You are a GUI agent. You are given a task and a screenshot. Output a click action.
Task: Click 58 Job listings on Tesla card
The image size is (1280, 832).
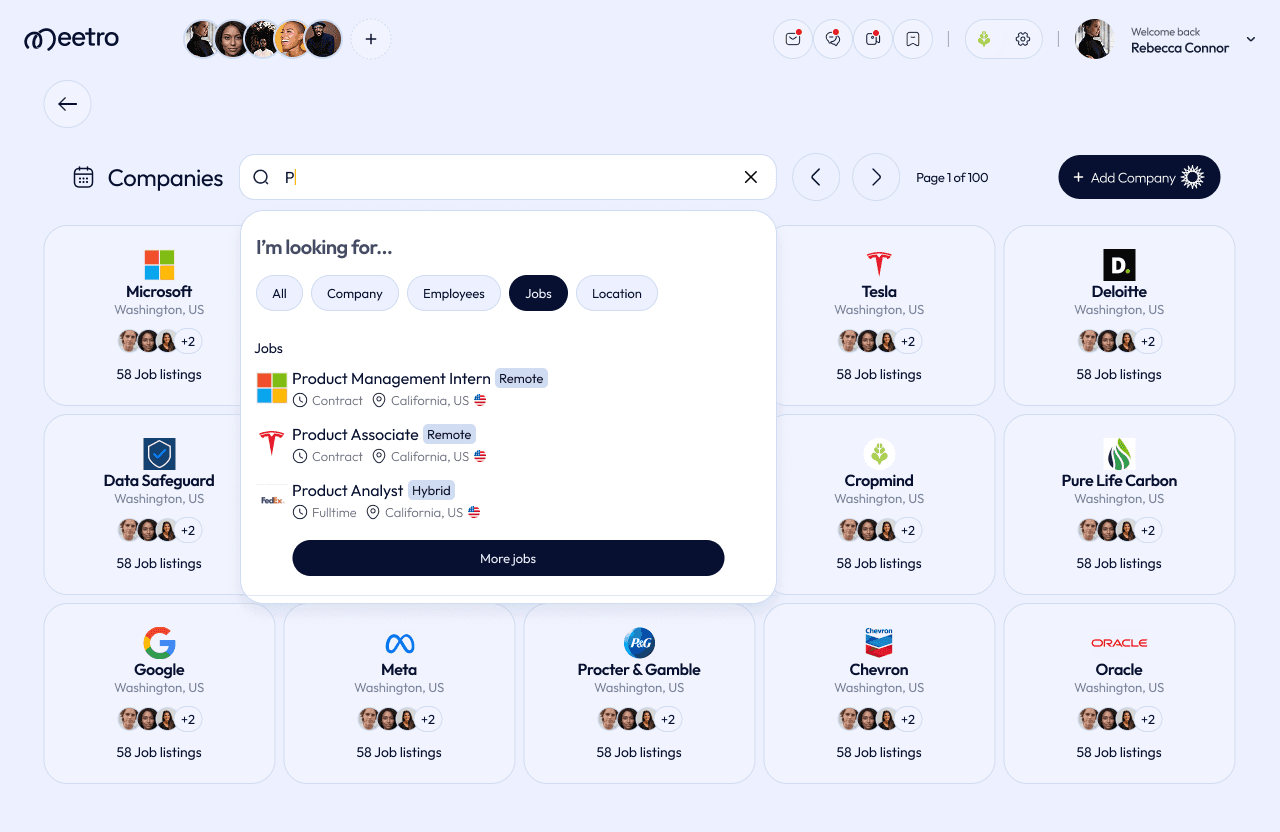pyautogui.click(x=879, y=374)
